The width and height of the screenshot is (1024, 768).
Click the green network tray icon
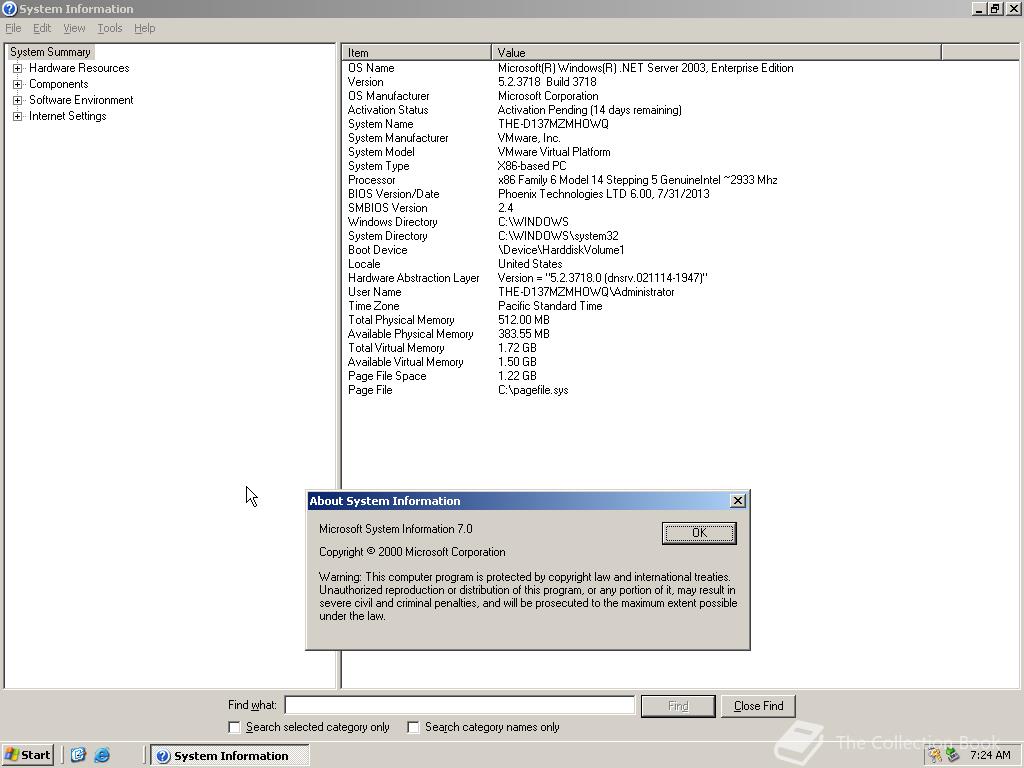[x=953, y=756]
